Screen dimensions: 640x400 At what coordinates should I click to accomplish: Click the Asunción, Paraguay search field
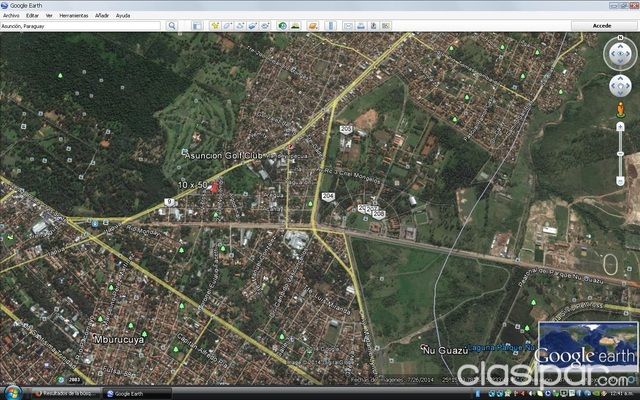pos(80,26)
